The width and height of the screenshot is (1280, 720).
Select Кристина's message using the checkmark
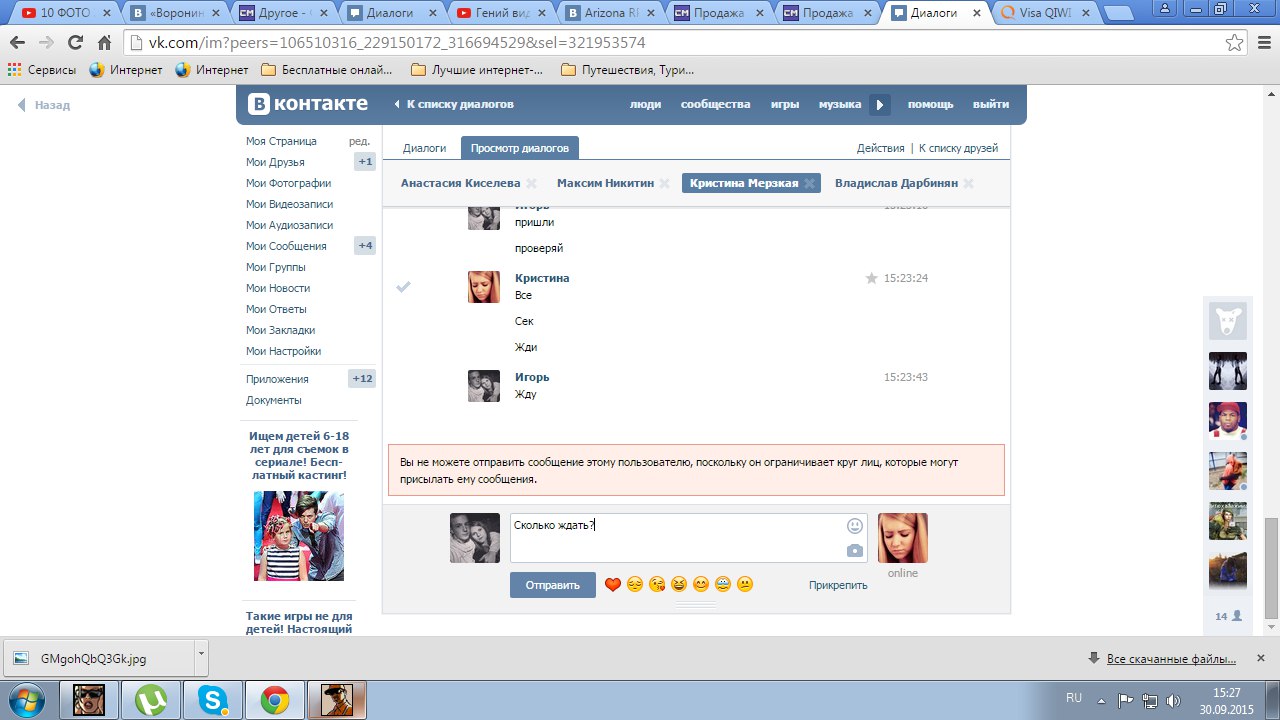[403, 287]
